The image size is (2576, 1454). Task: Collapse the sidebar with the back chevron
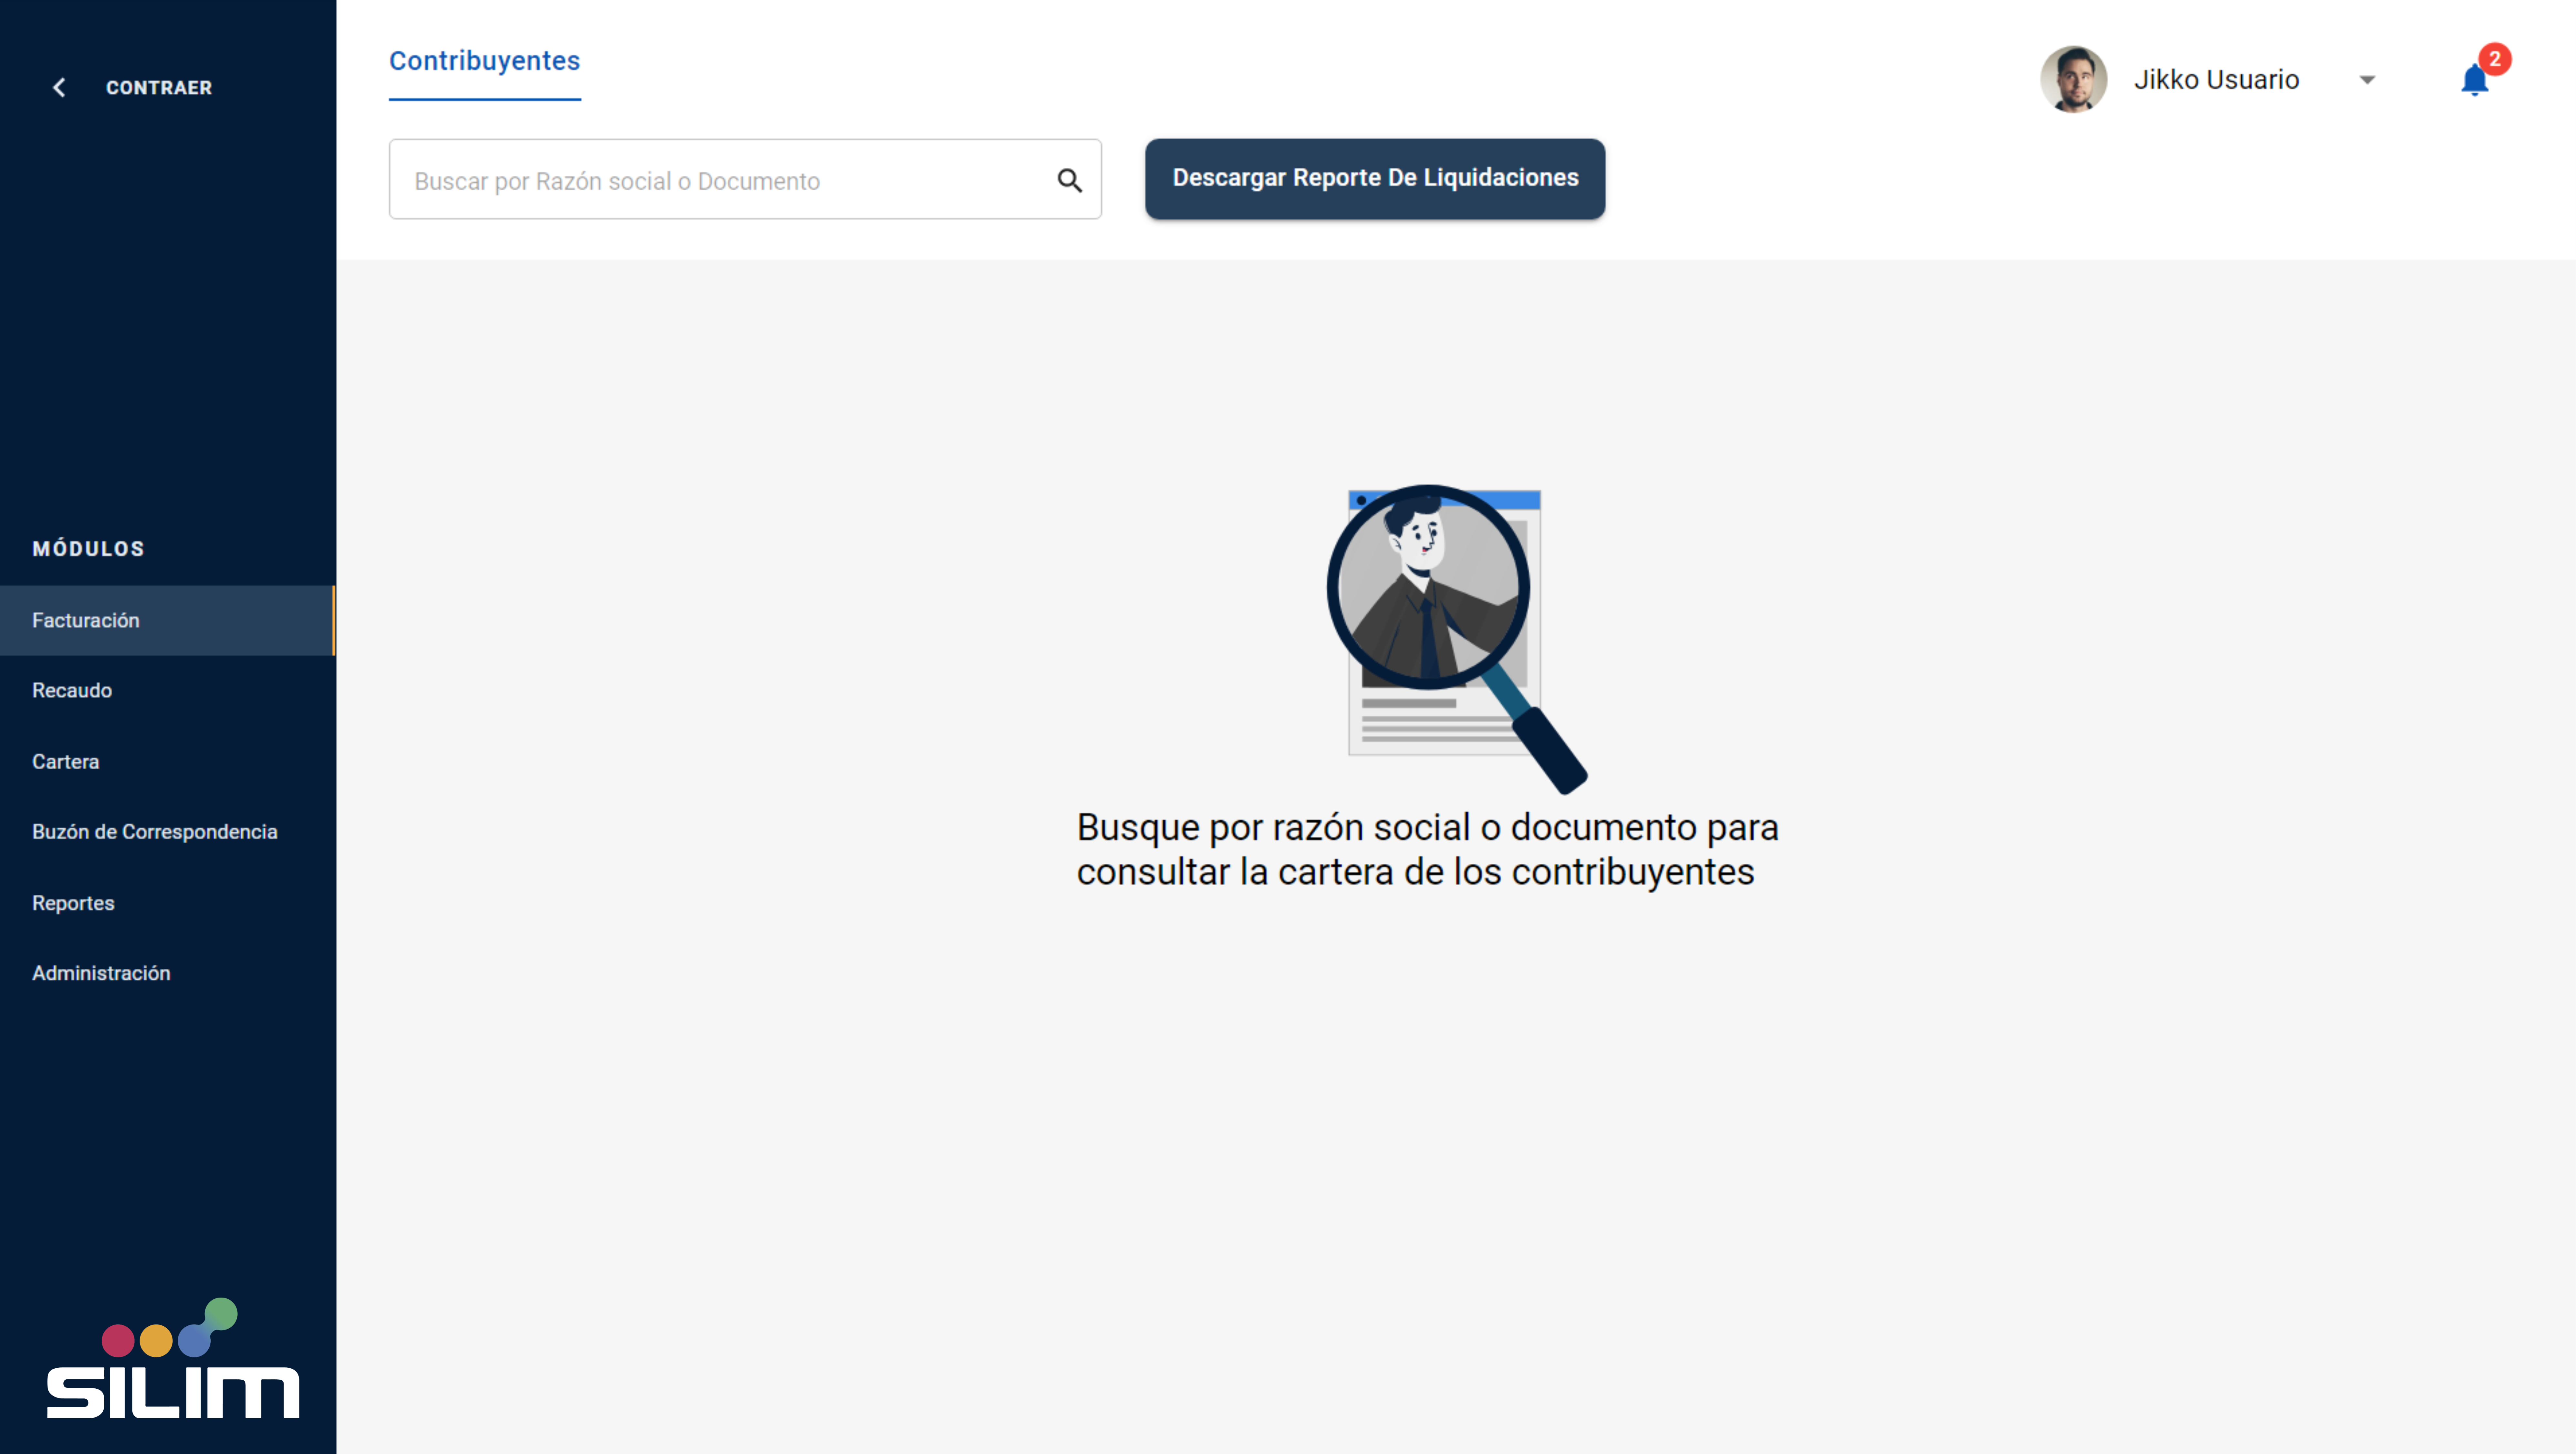tap(59, 88)
